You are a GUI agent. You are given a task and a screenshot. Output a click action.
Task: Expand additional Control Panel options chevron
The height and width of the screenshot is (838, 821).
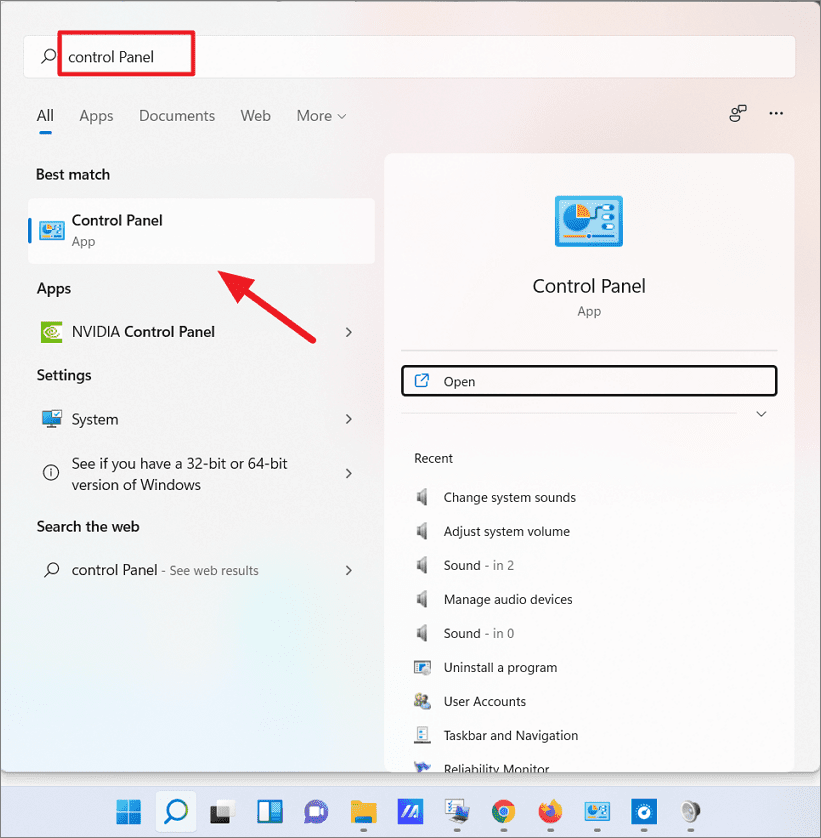pyautogui.click(x=761, y=413)
